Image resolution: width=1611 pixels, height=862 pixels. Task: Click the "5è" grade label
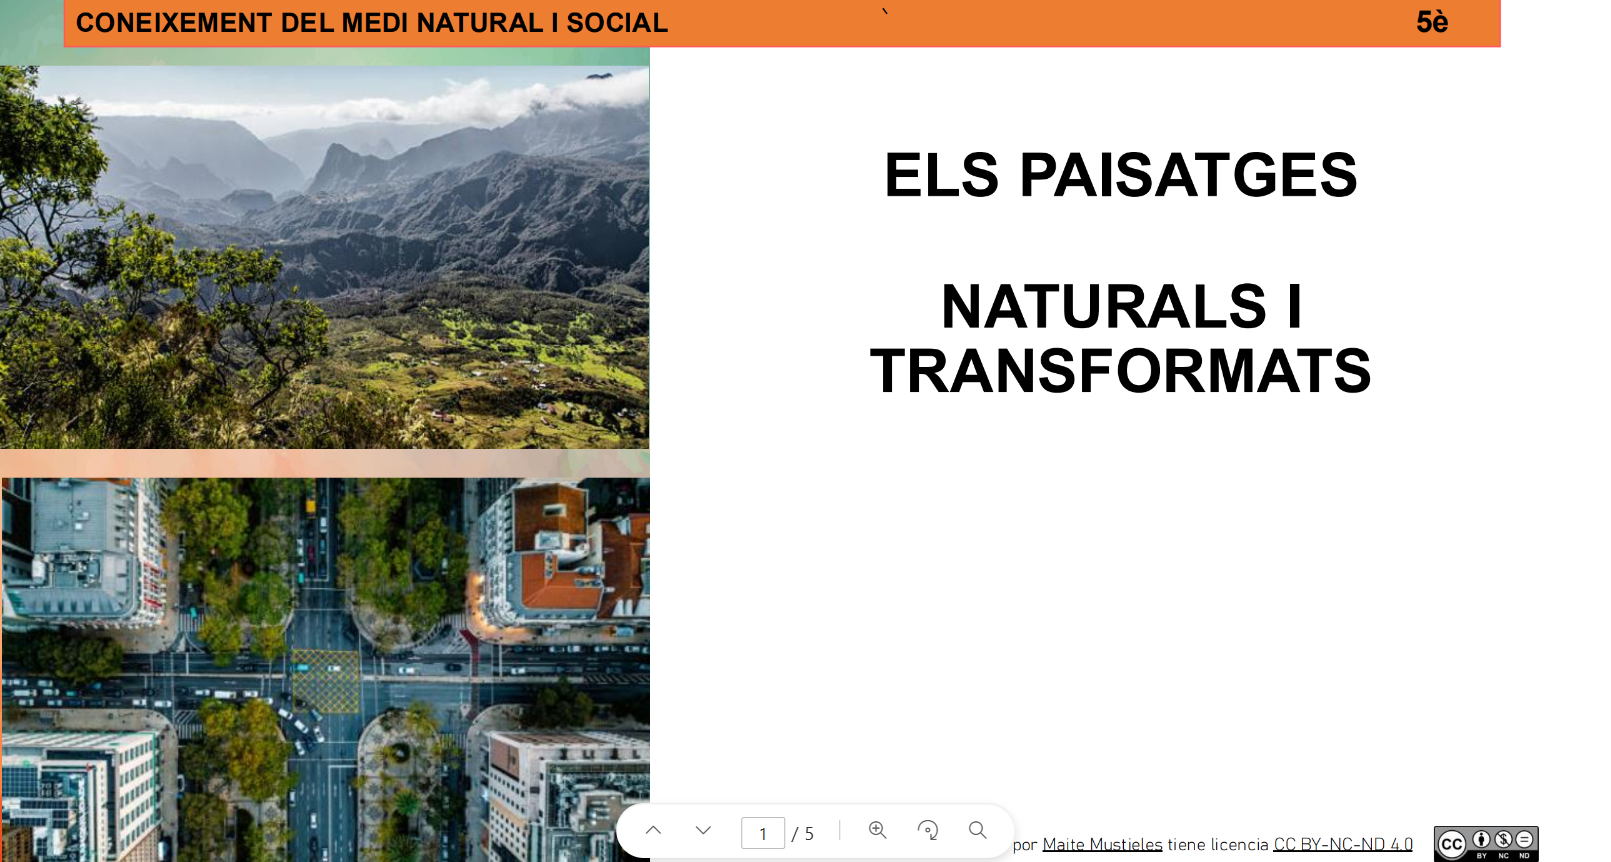click(x=1432, y=22)
